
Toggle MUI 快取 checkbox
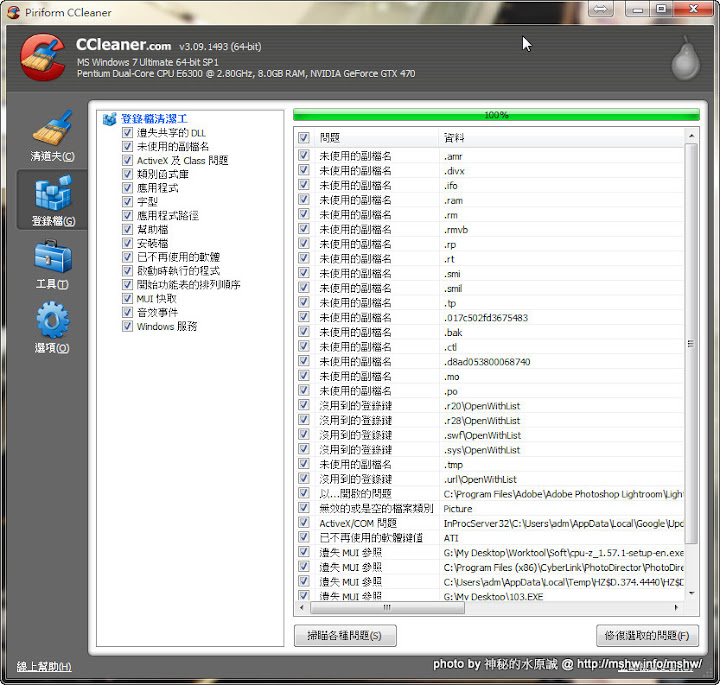pos(127,298)
